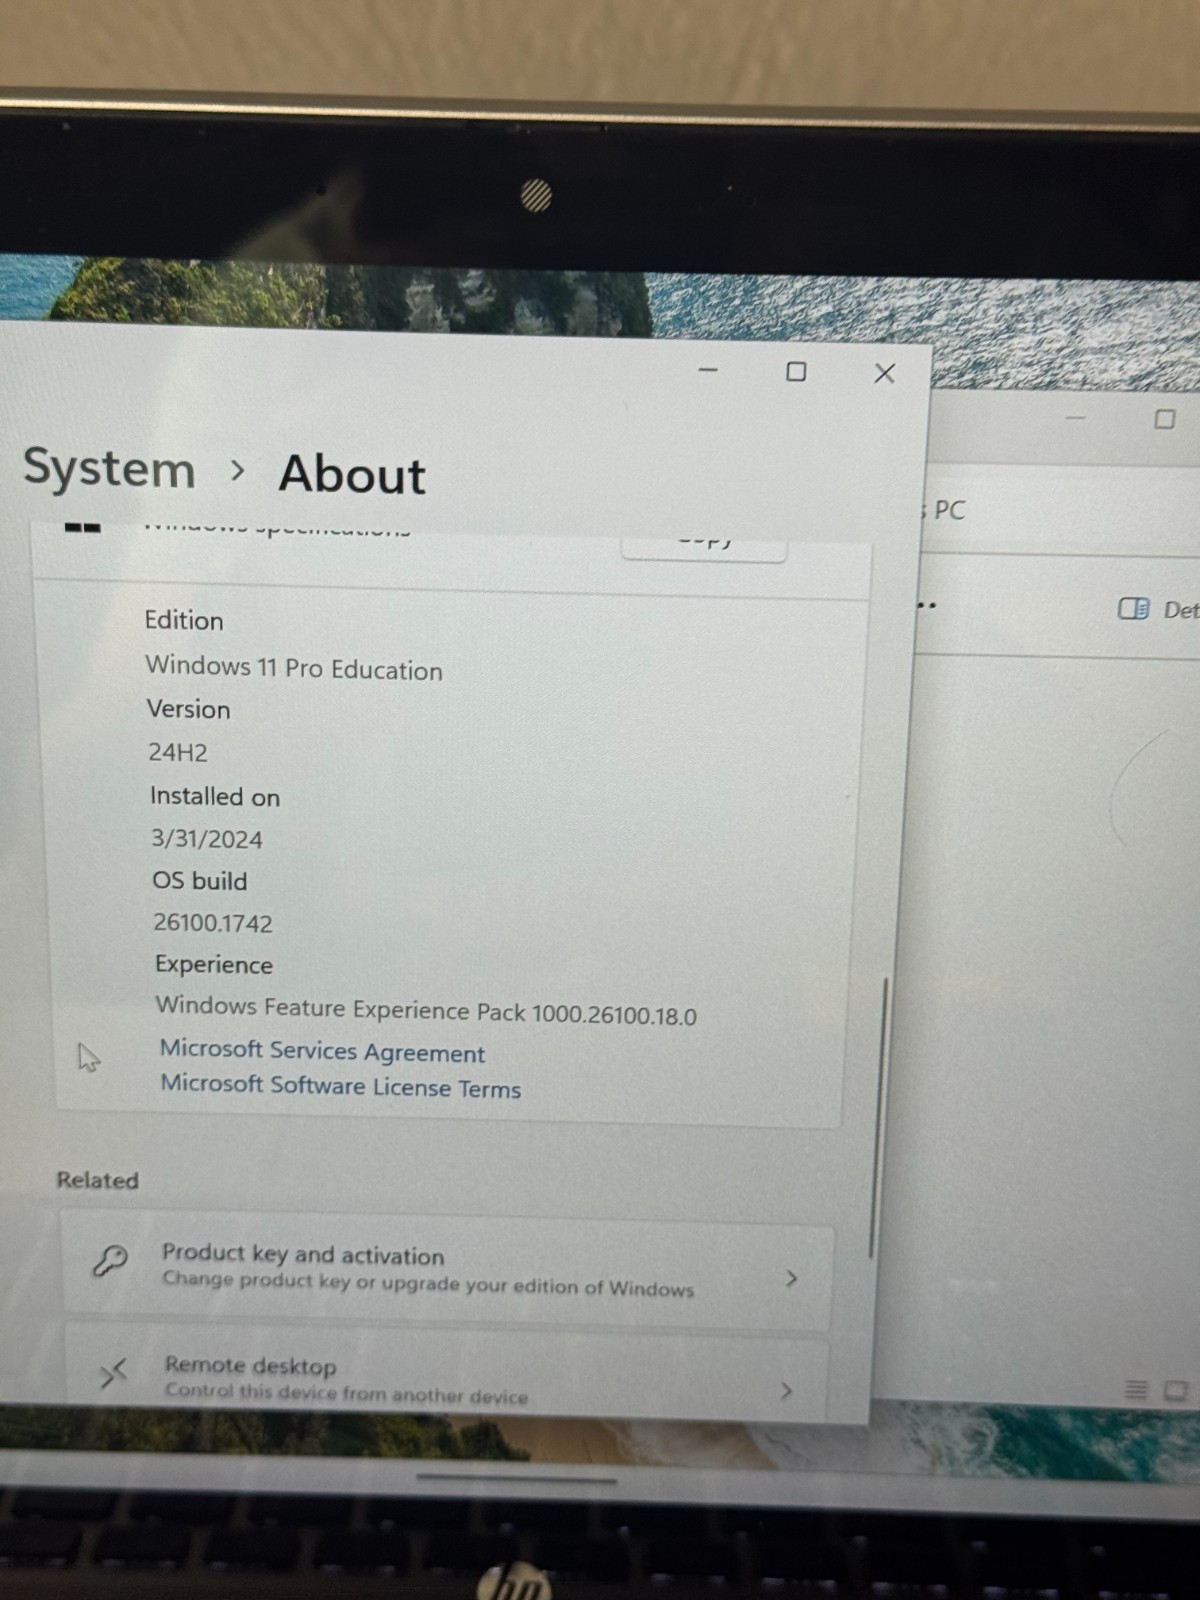This screenshot has width=1200, height=1600.
Task: Select the 'Edition' label
Action: (x=184, y=620)
